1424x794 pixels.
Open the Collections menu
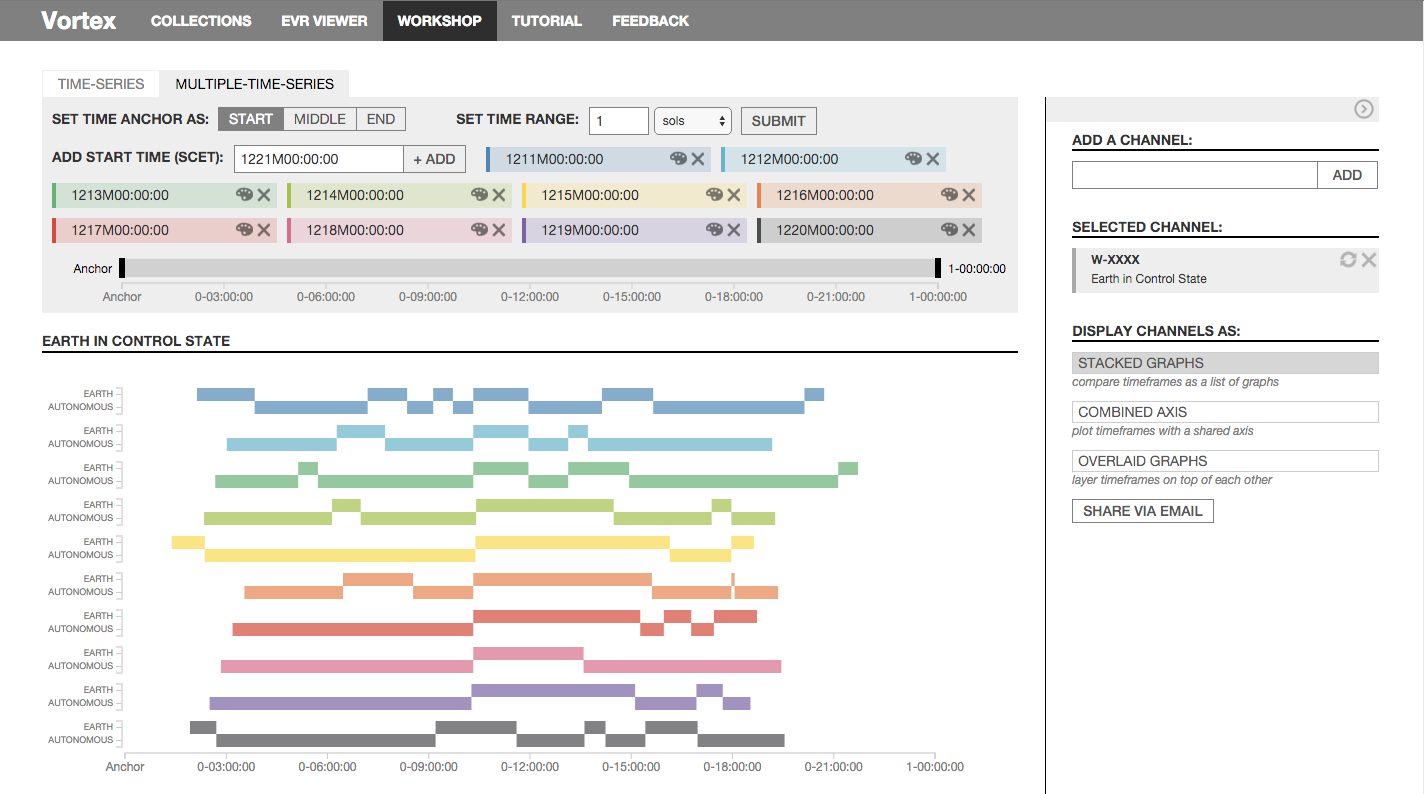(x=201, y=20)
